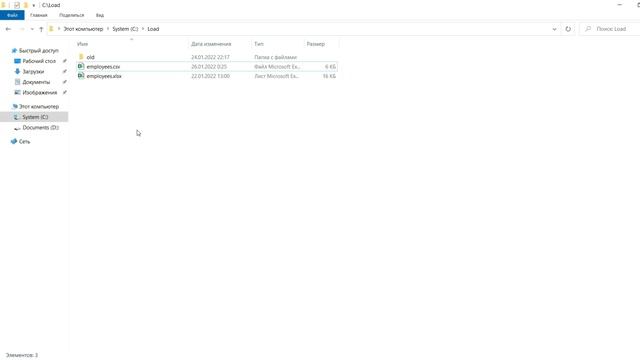640x360 pixels.
Task: Sort by the Имя column header
Action: coord(82,44)
